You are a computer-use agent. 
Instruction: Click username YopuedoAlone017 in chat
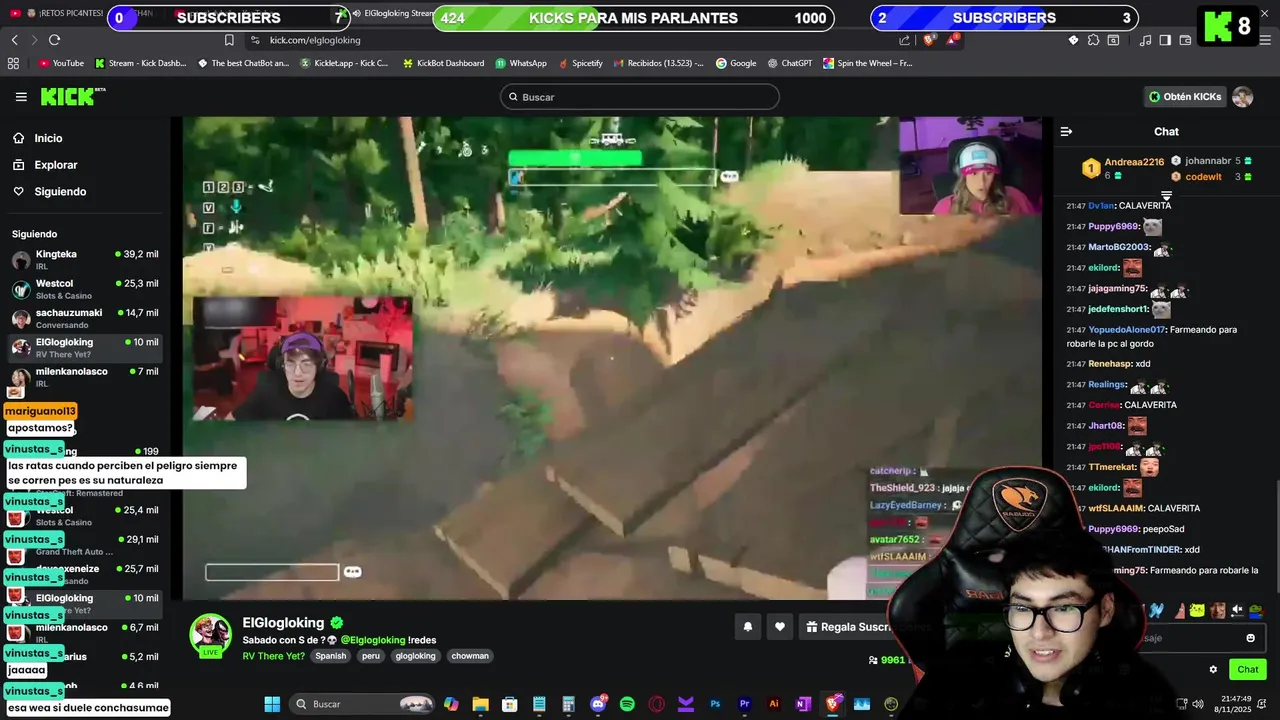1127,330
